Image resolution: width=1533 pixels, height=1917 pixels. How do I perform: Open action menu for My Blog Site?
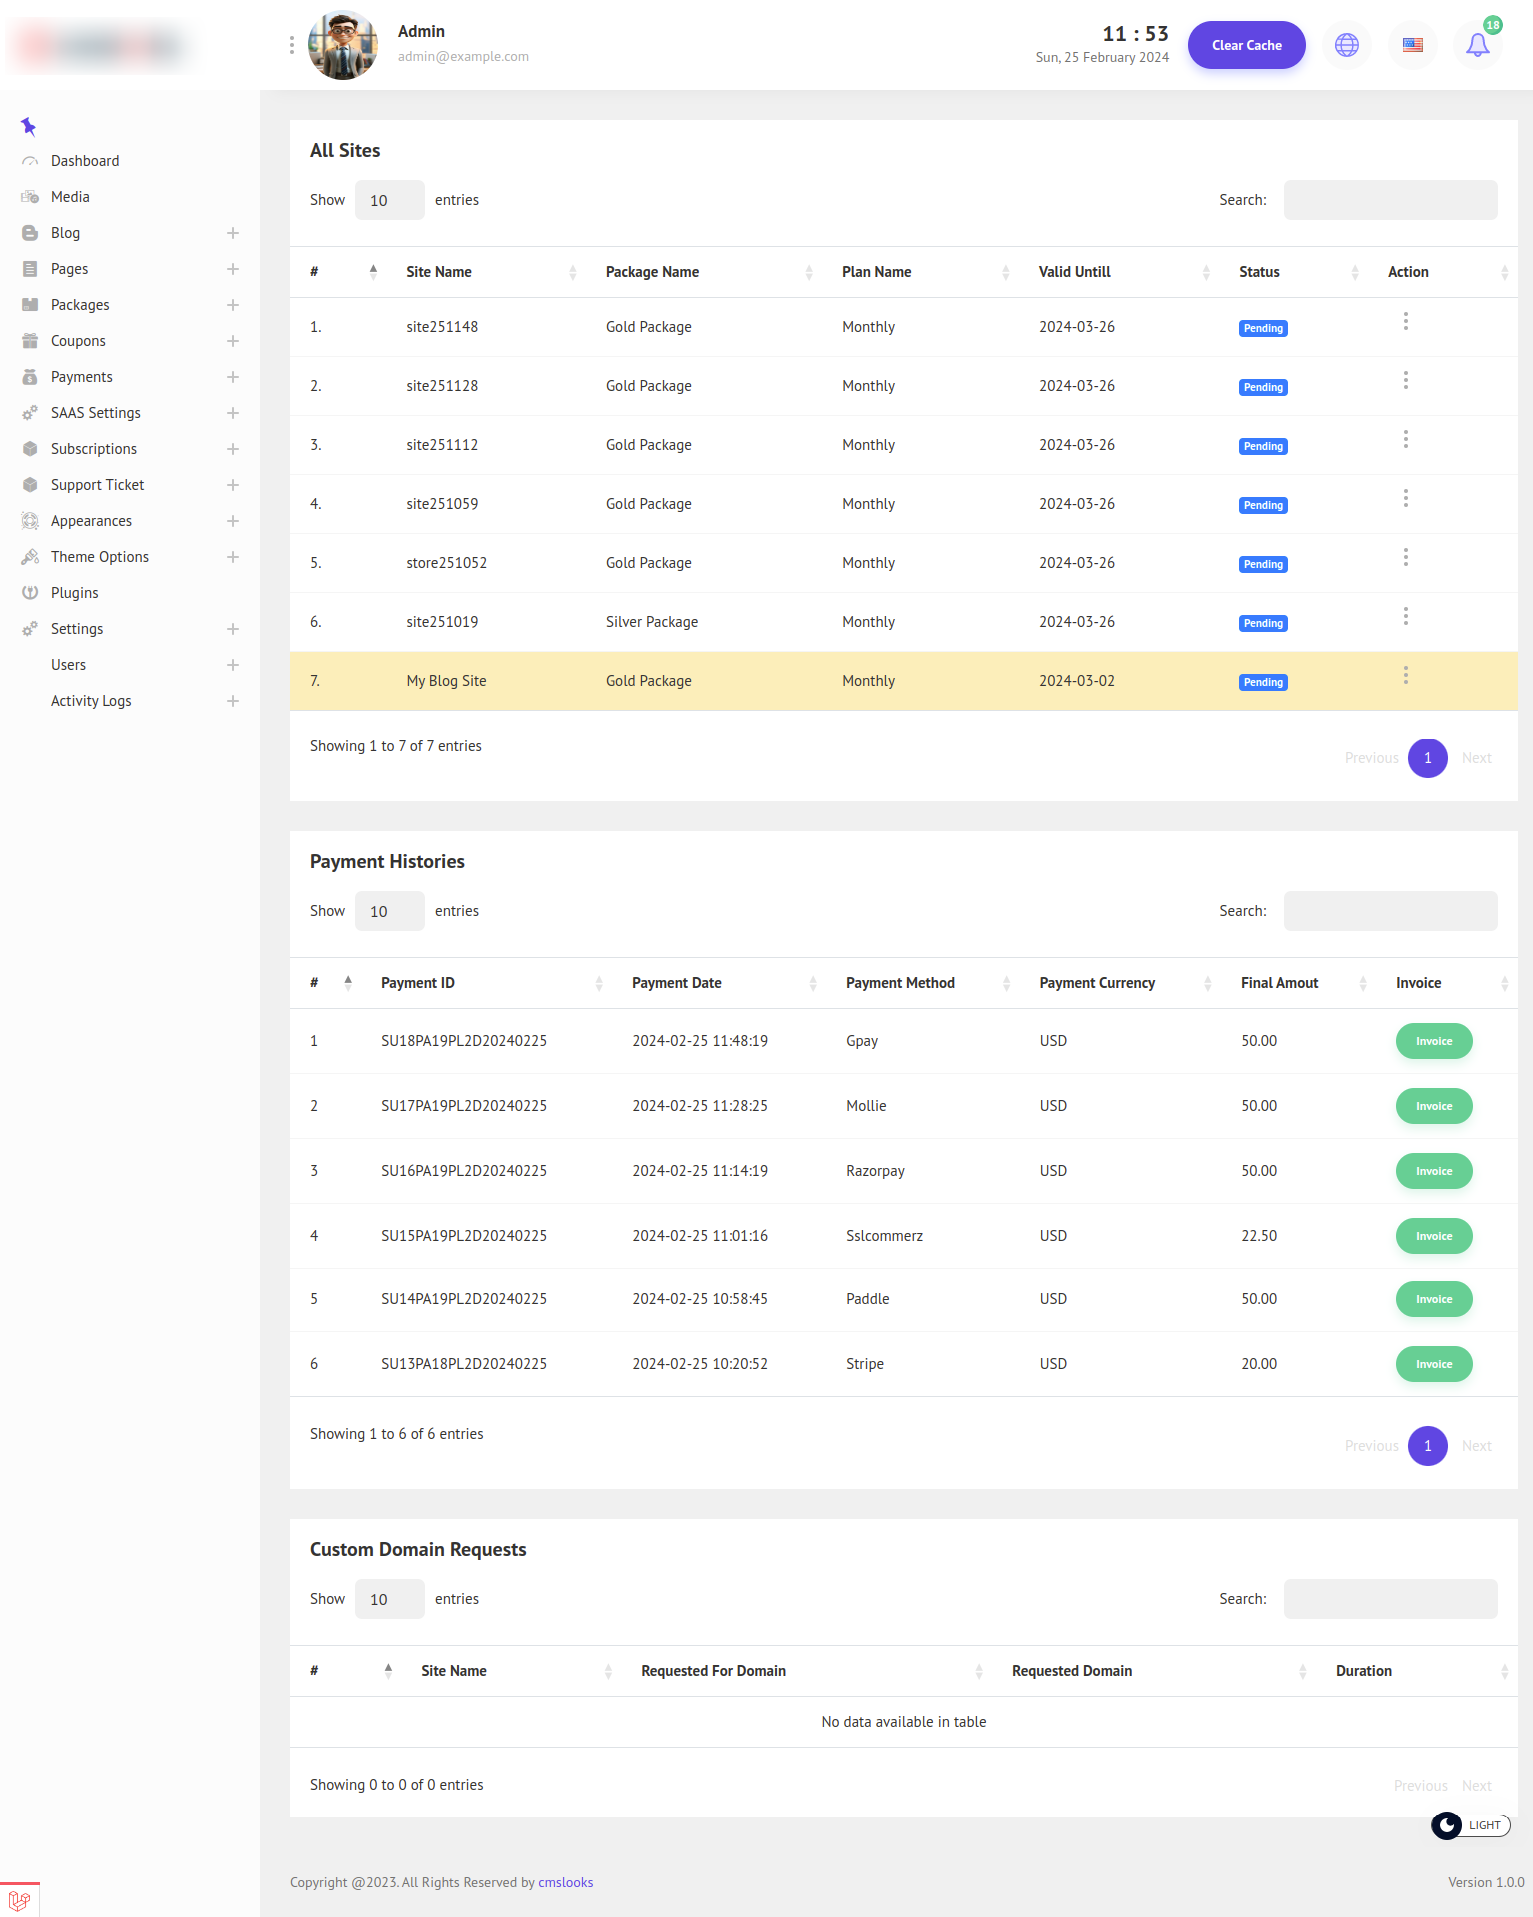coord(1405,675)
